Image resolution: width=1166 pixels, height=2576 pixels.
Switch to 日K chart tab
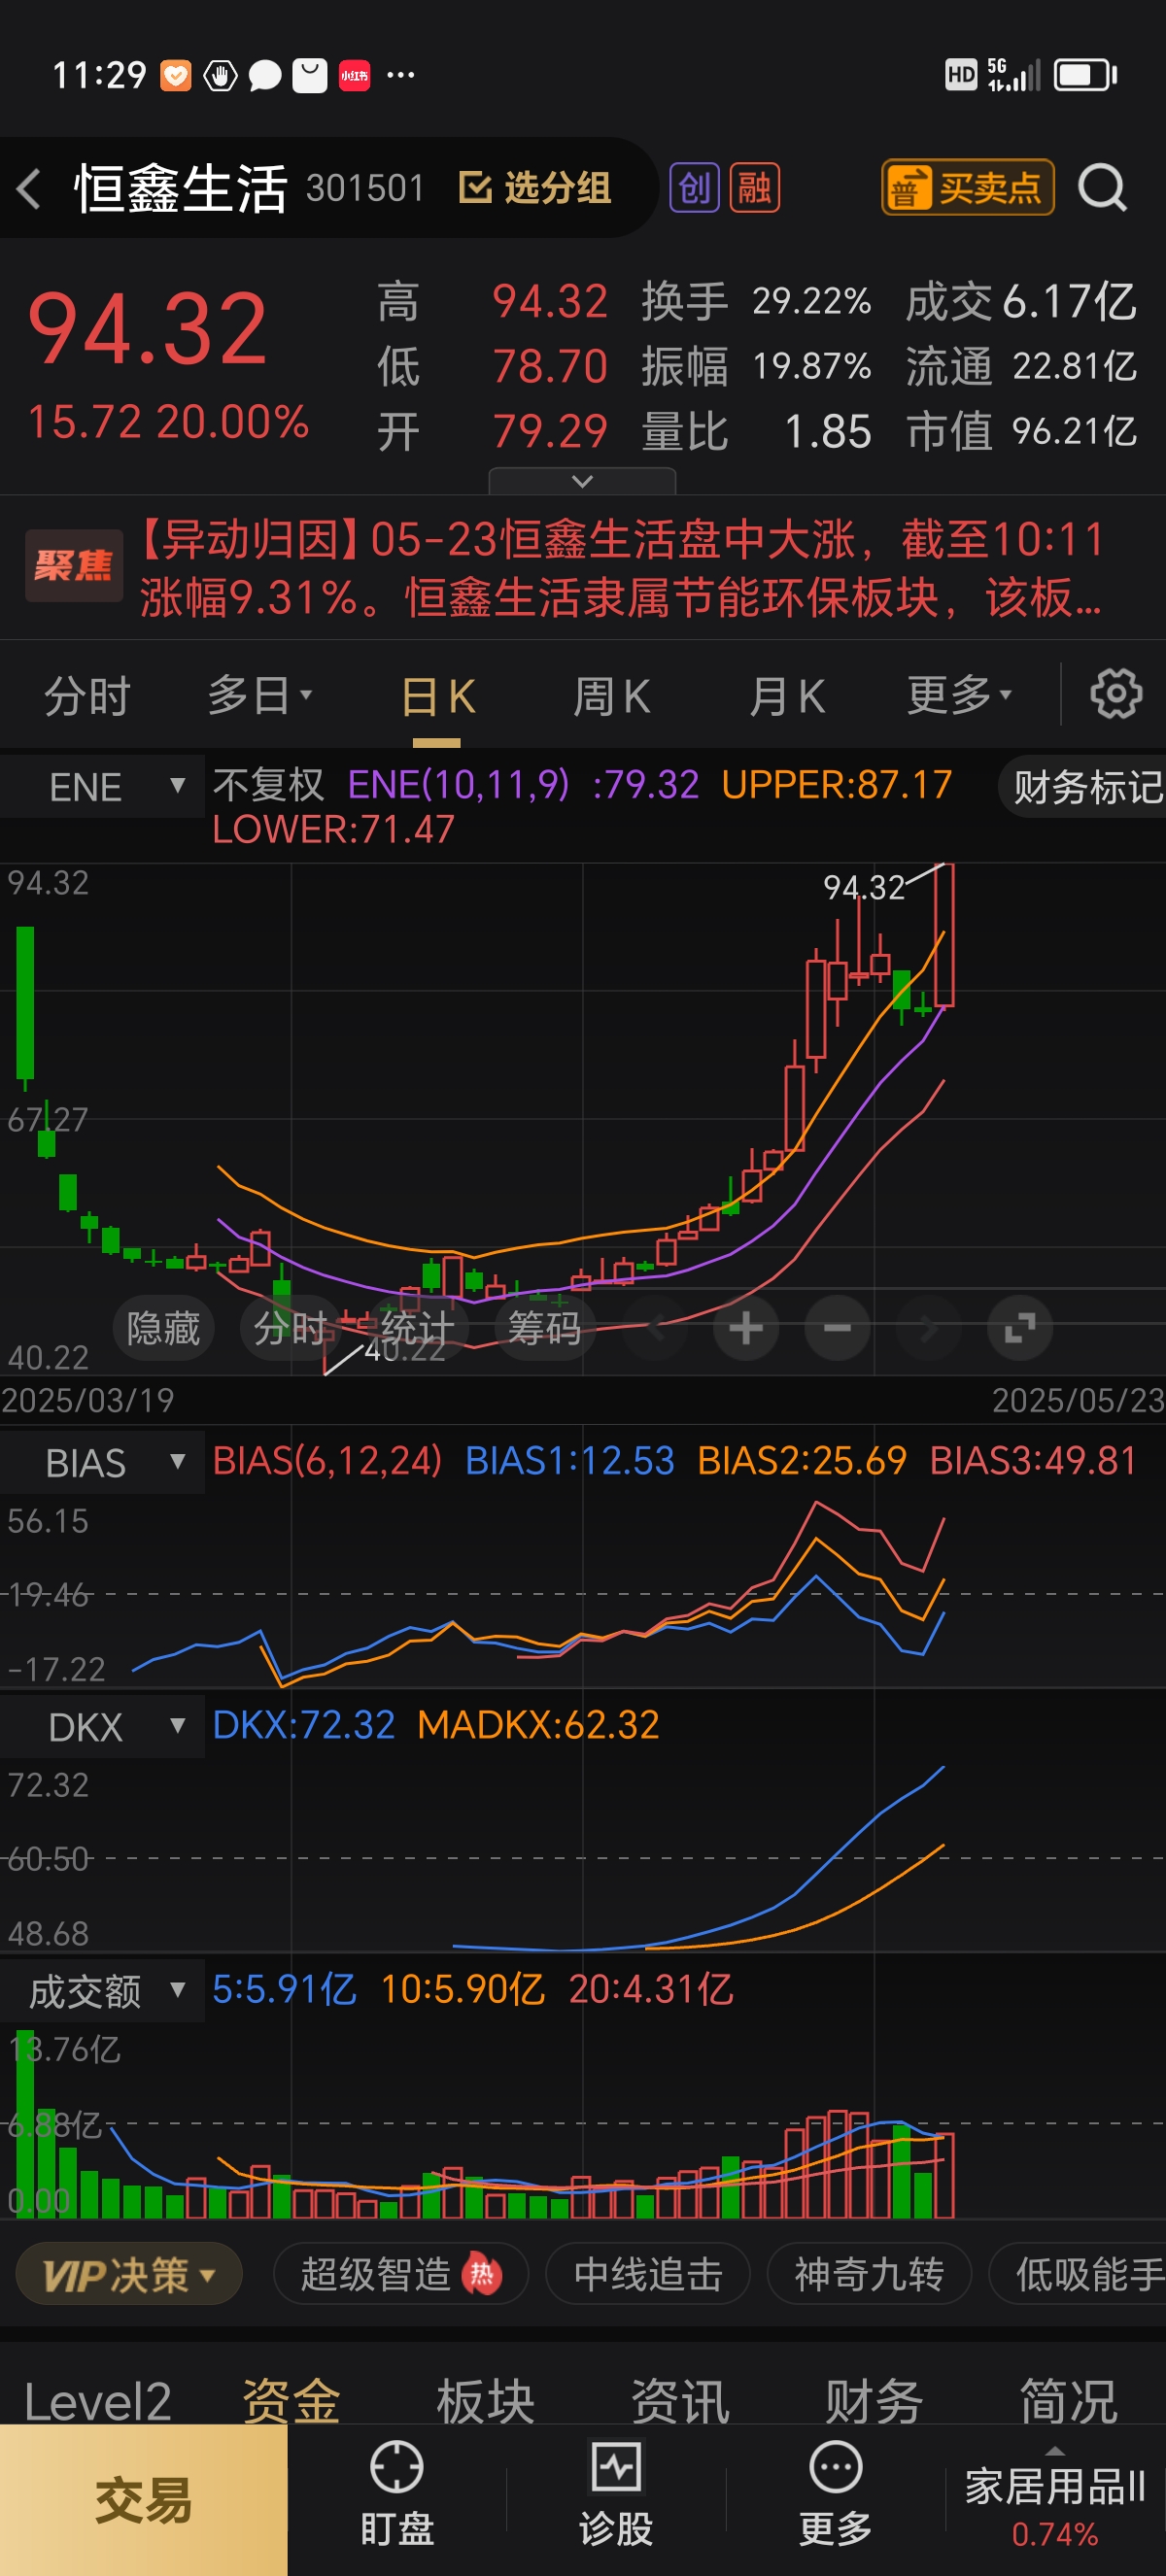click(x=437, y=695)
